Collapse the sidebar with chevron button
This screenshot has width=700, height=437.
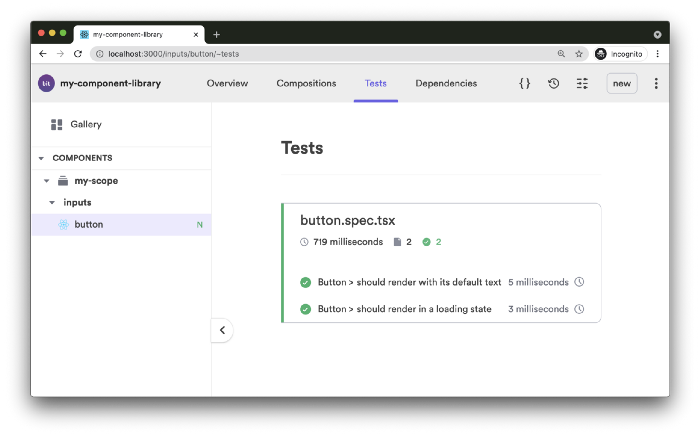pyautogui.click(x=222, y=330)
